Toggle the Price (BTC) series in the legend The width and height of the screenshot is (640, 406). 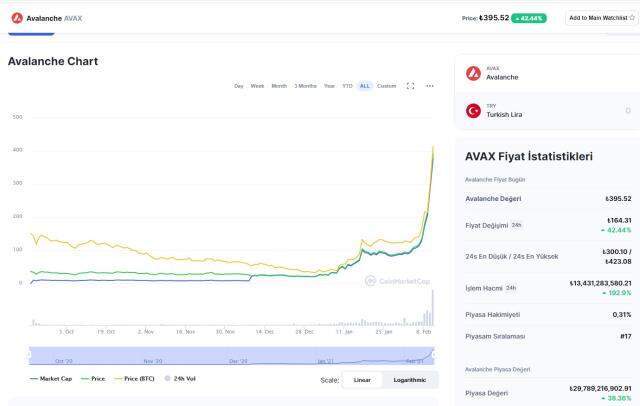(x=135, y=379)
